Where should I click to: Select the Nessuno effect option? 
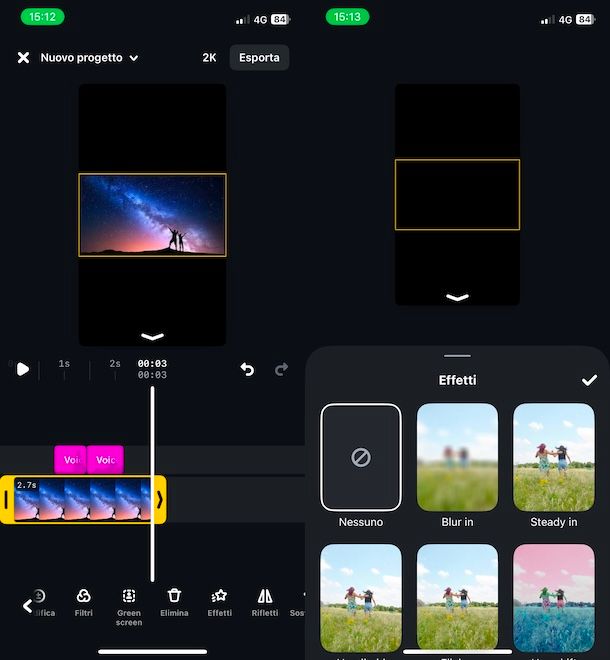(x=361, y=457)
